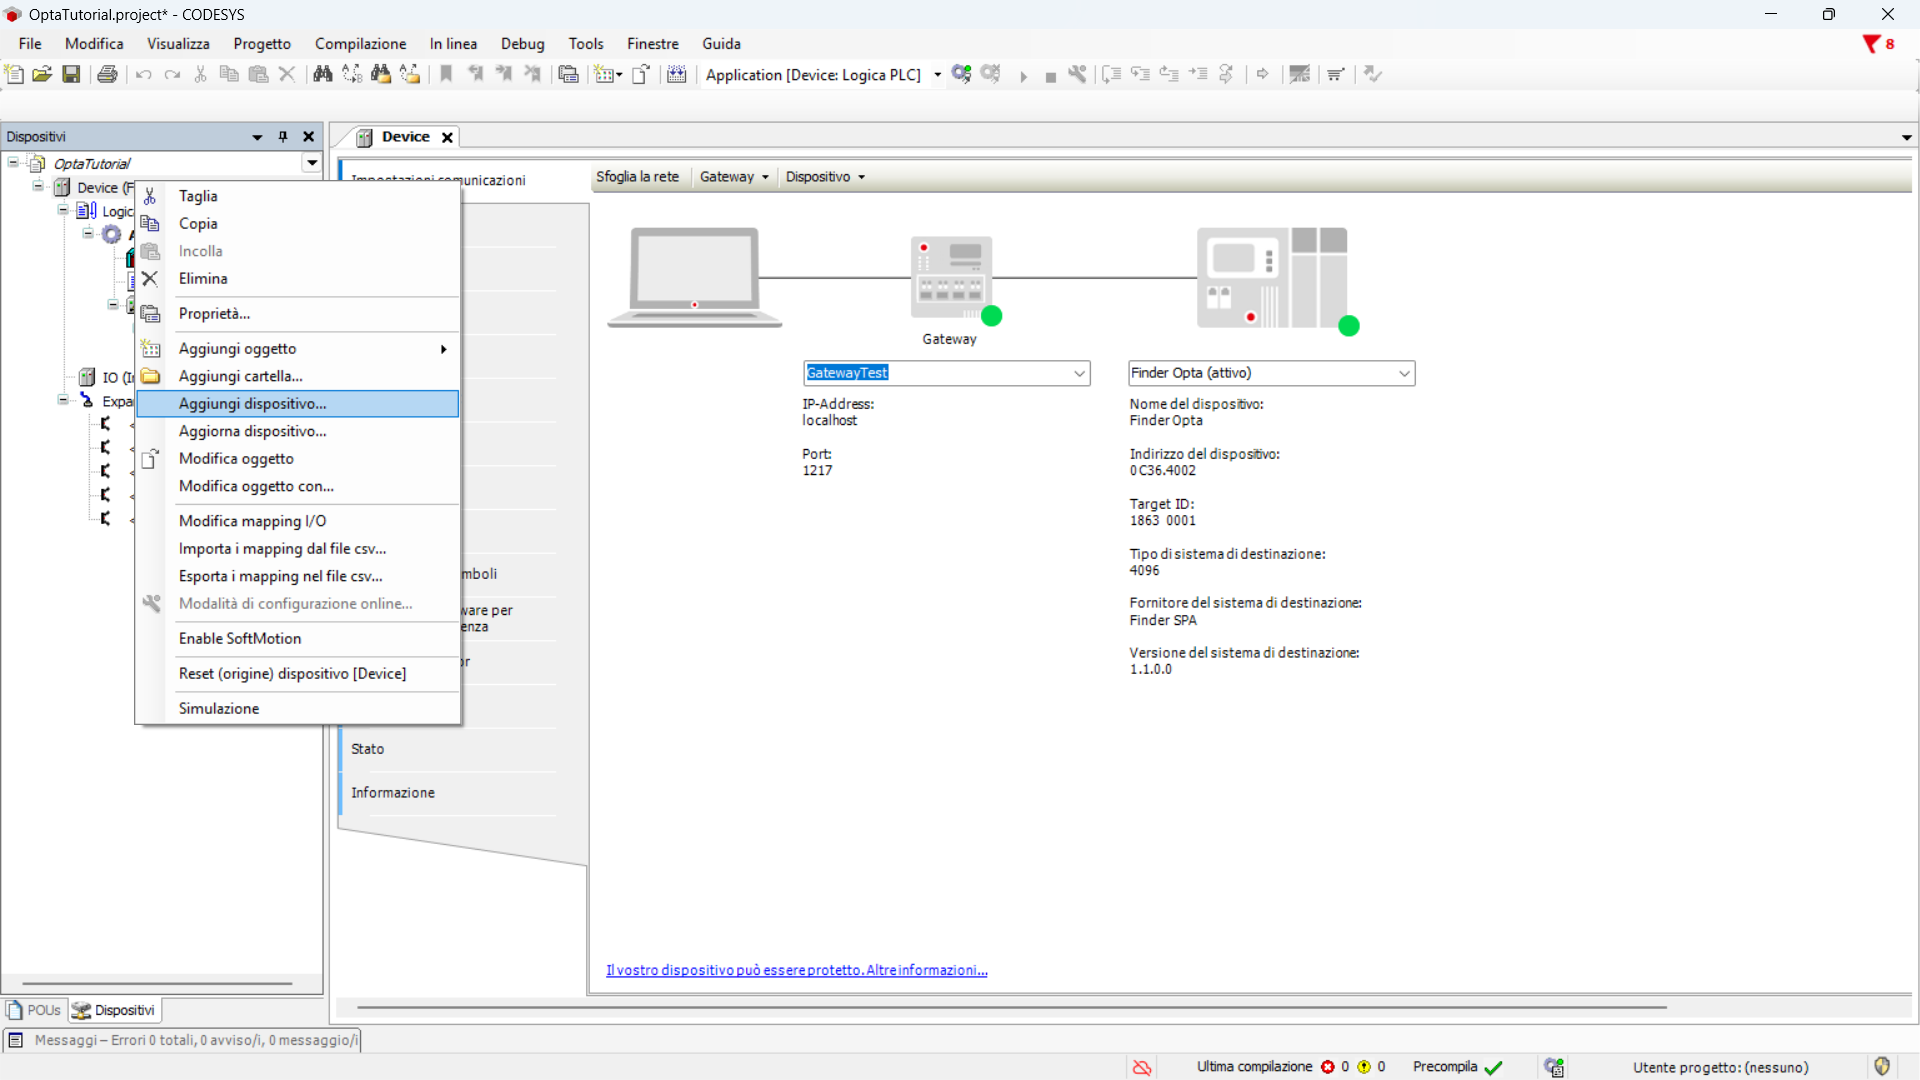Screen dimensions: 1920x1080
Task: Switch to the POUs tab
Action: click(35, 1010)
